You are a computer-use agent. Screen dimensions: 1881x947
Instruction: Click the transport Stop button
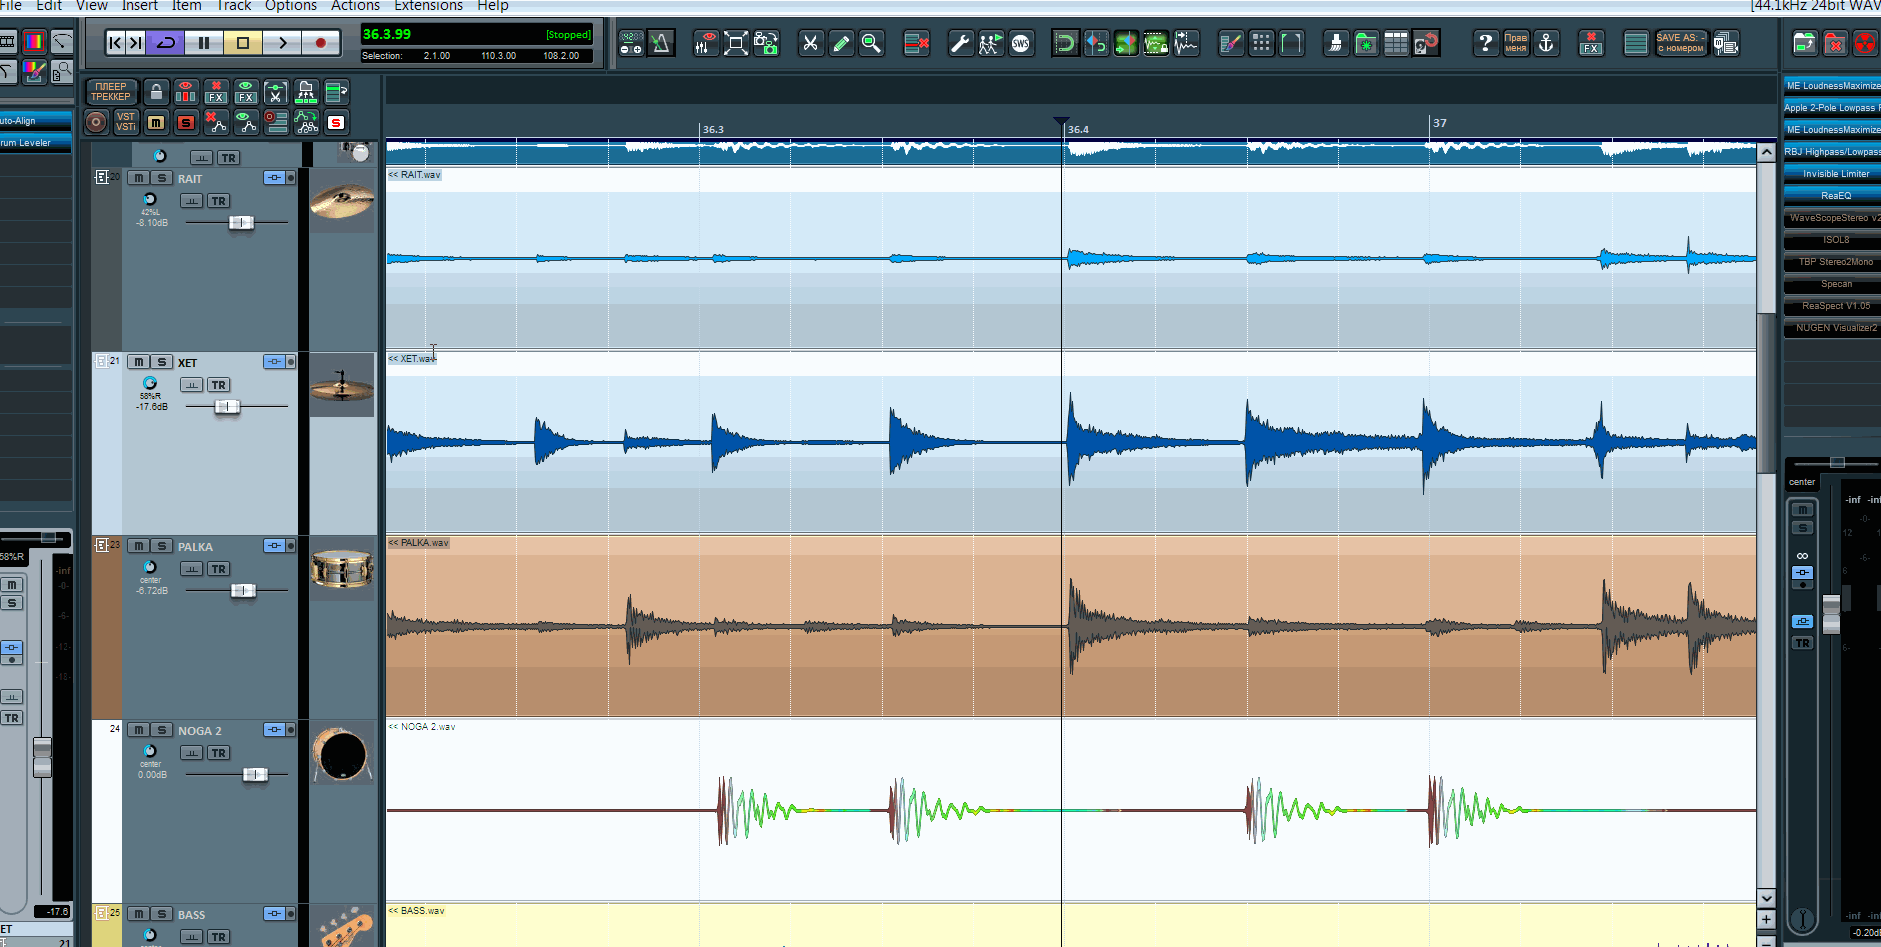[242, 42]
